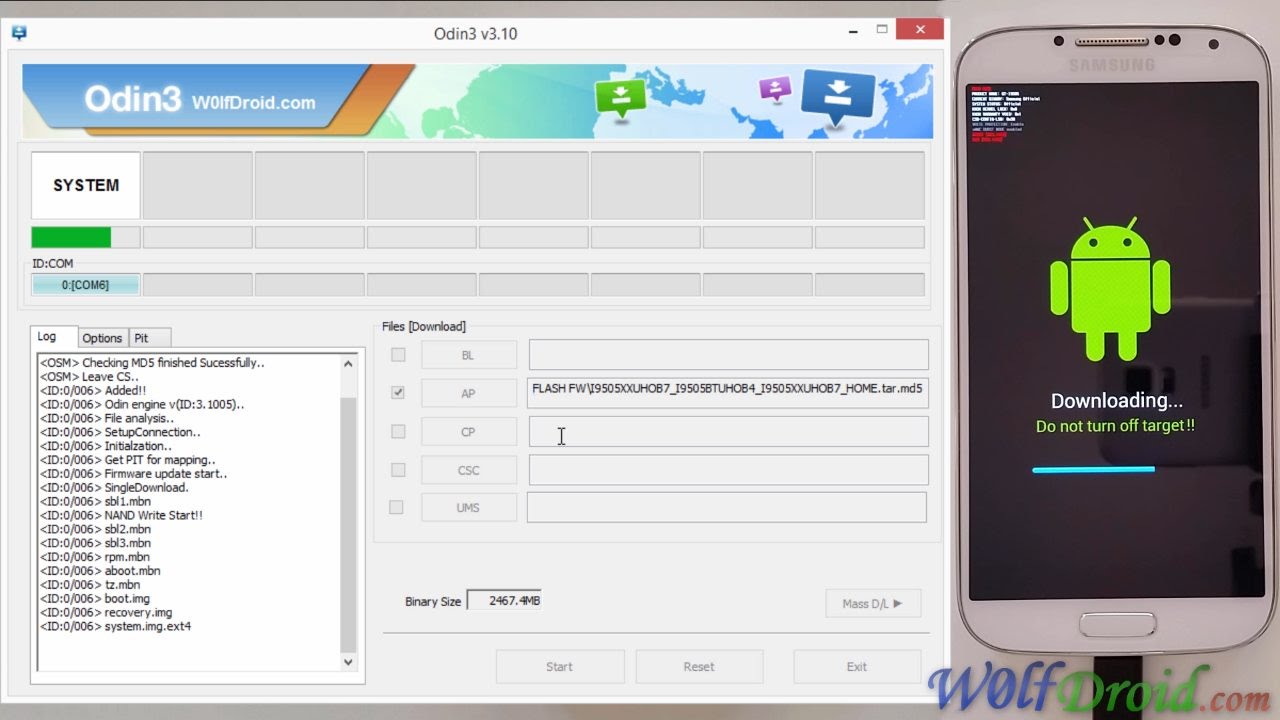1280x720 pixels.
Task: Toggle the CP file checkbox
Action: coord(398,432)
